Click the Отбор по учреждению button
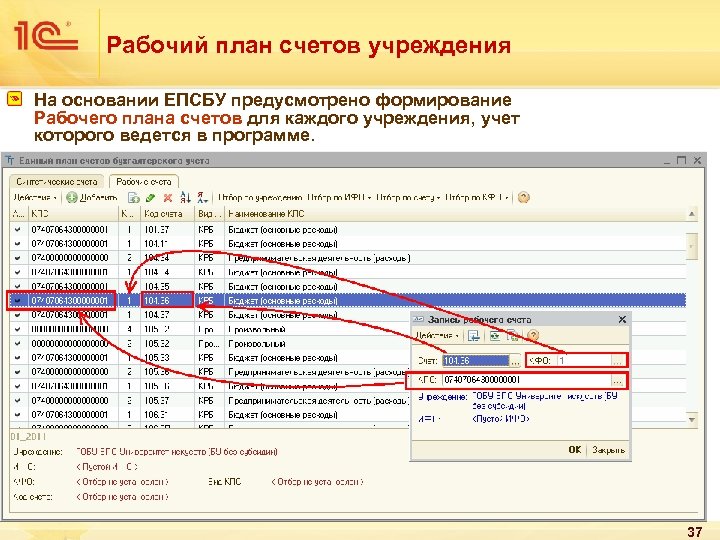Image resolution: width=720 pixels, height=540 pixels. [260, 198]
